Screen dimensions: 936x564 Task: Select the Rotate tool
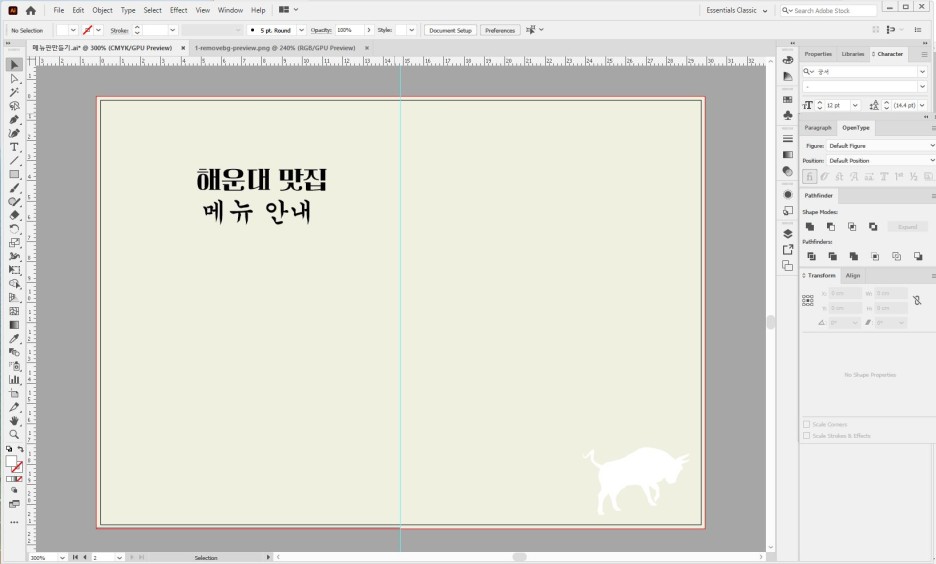14,229
